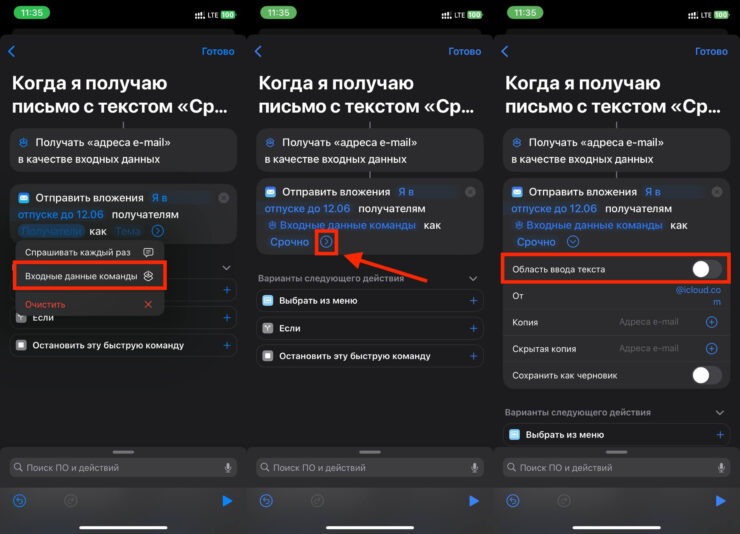
Task: Tap the undo icon in the middle phone screen
Action: [266, 501]
